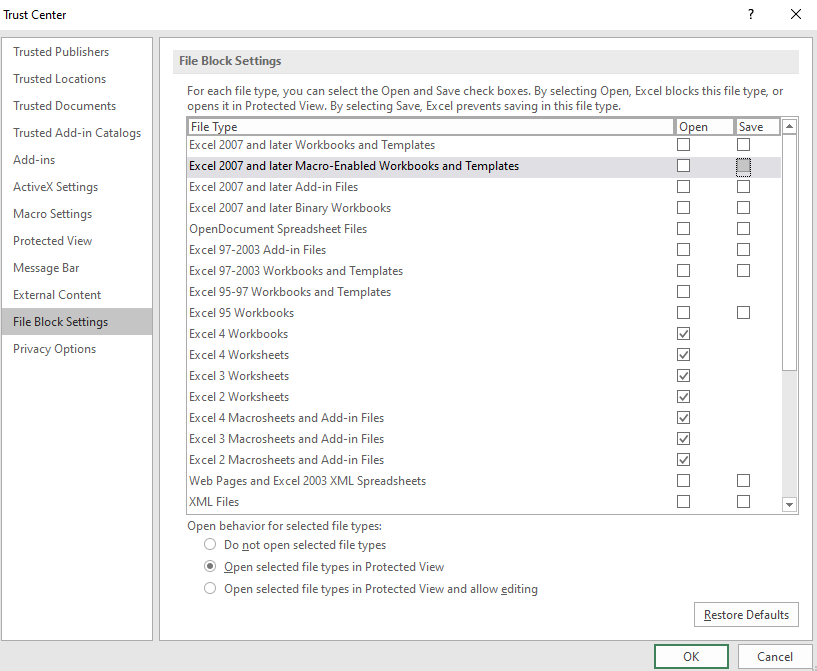Check Open for Excel 95-97 Workbooks and Templates
Screen dimensions: 817x671
683,292
